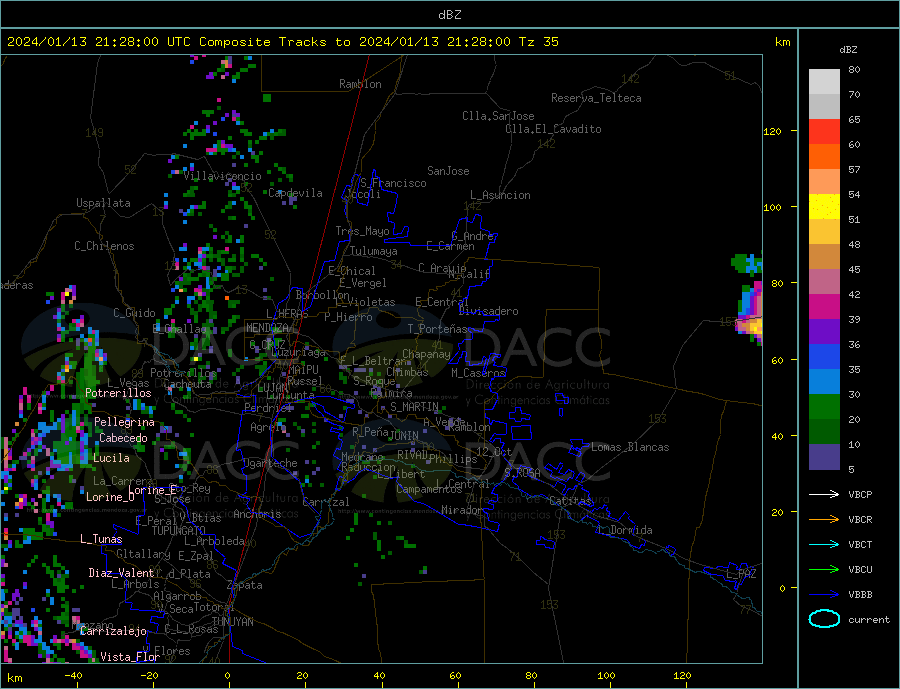Click the 'dBZ' title at the top center
This screenshot has width=900, height=689.
click(x=449, y=15)
